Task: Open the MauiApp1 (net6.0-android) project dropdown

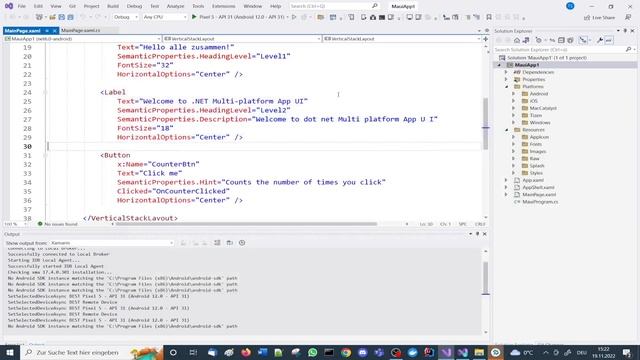Action: click(x=82, y=39)
